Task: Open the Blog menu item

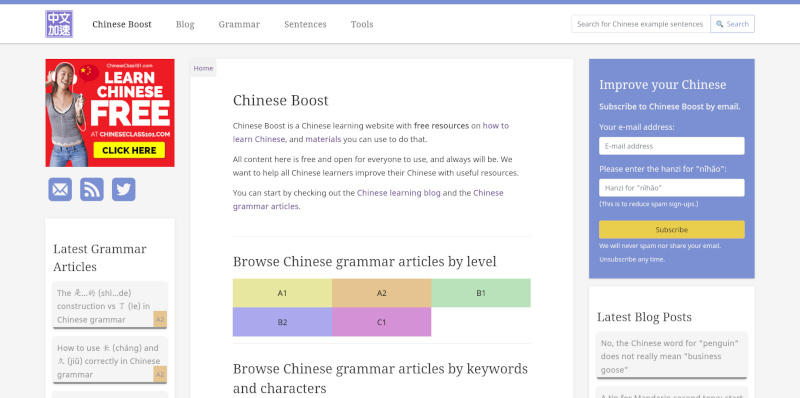Action: 185,24
